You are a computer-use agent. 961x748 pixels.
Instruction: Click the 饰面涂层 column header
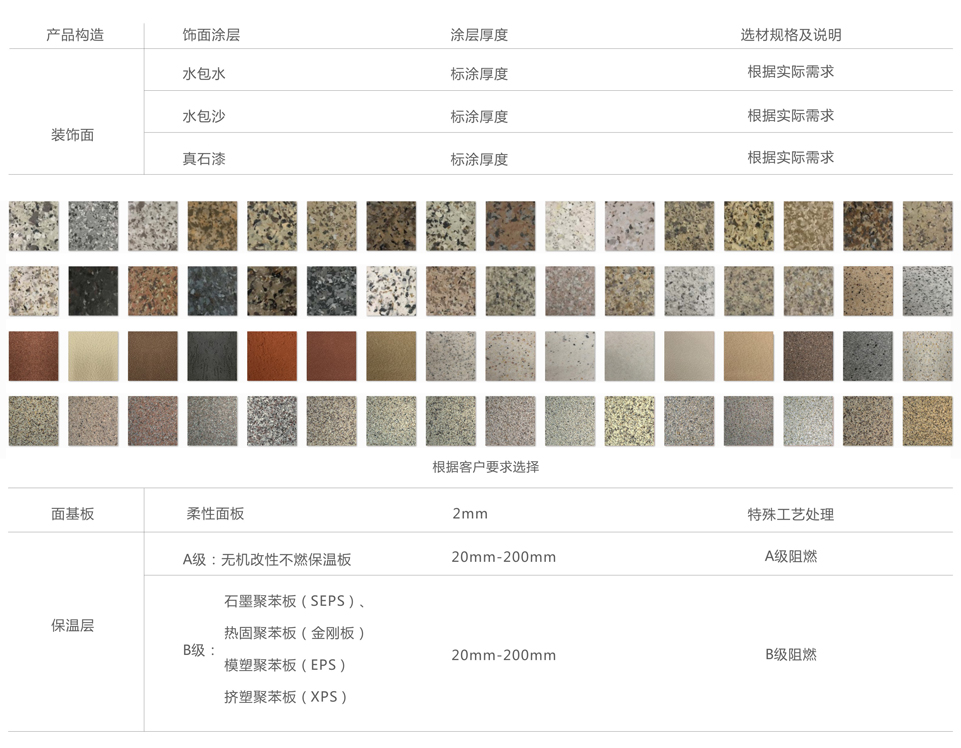[211, 35]
